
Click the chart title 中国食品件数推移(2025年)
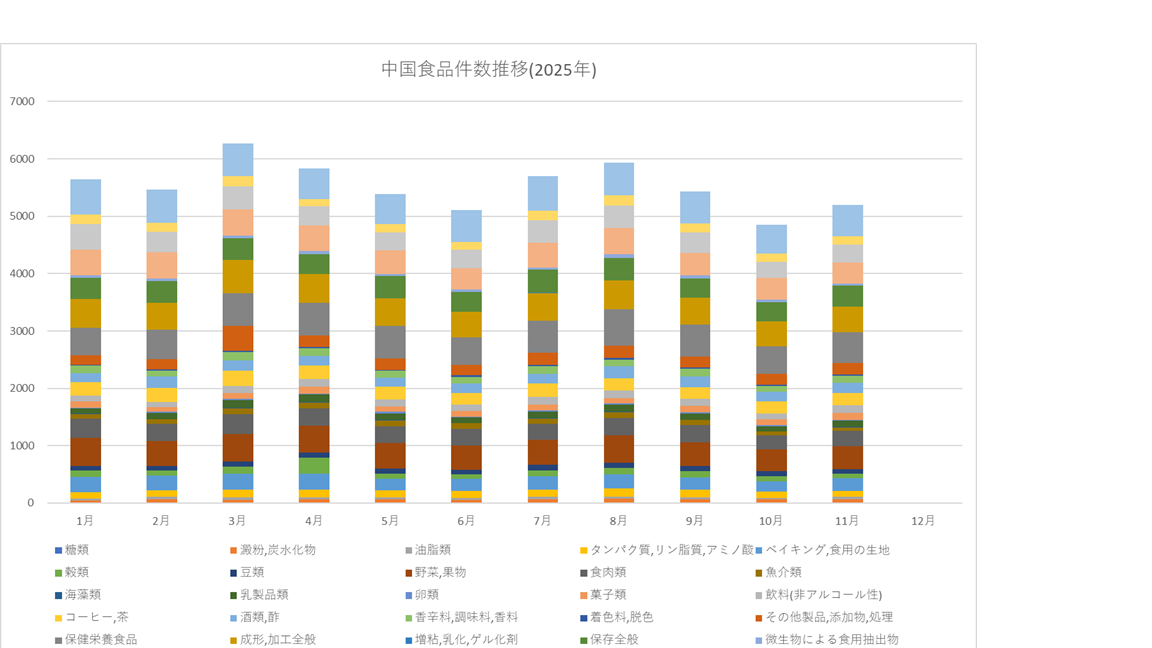tap(489, 70)
